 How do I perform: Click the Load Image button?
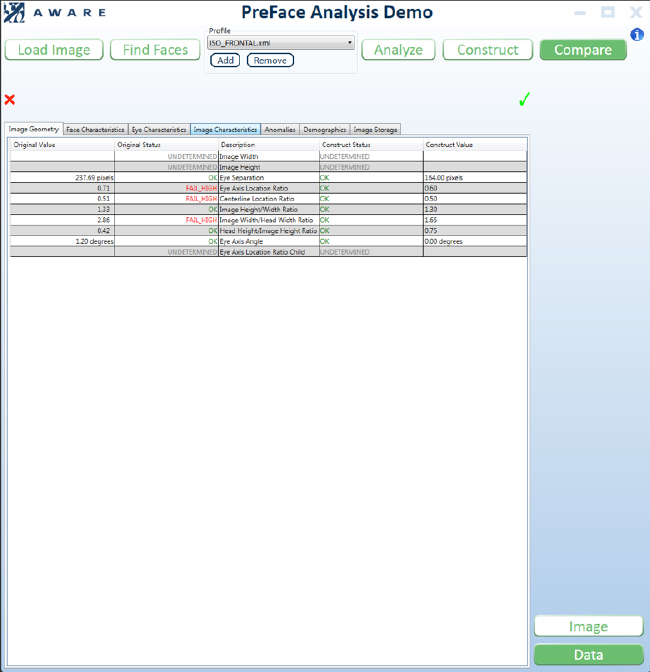pyautogui.click(x=54, y=50)
